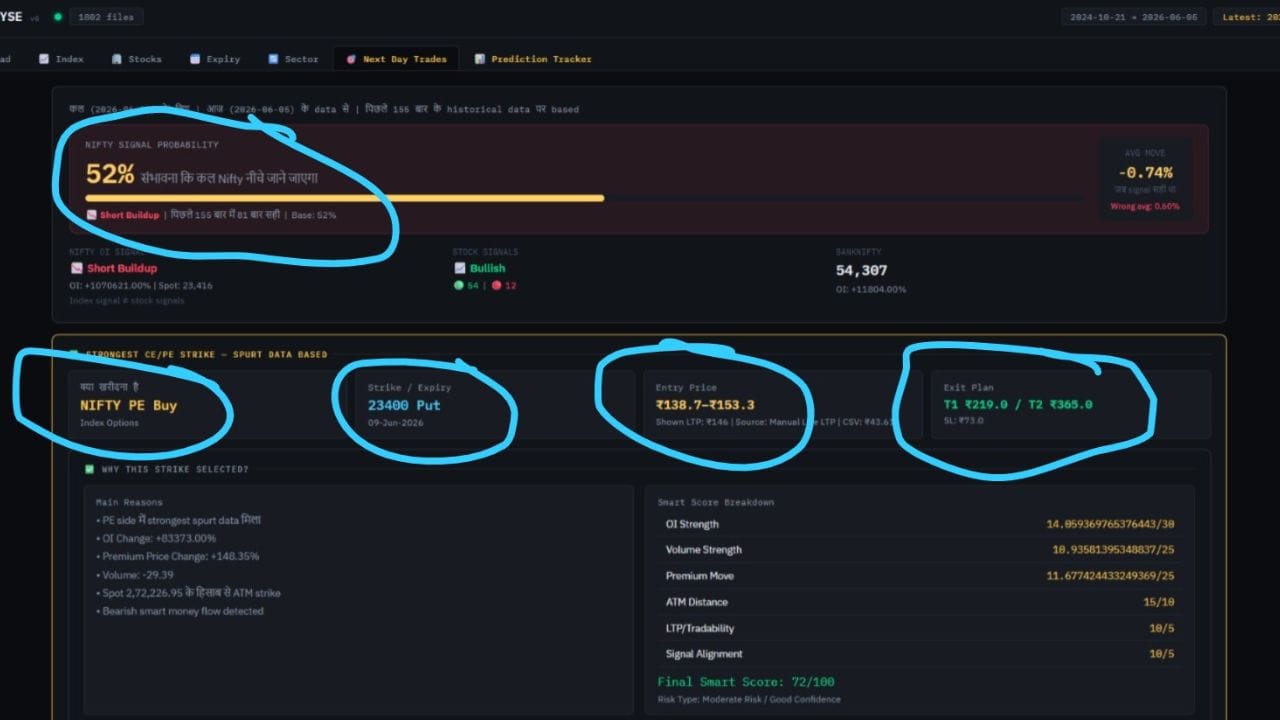Click the Premium Price Change: +148.35% reason
This screenshot has width=1280, height=720.
(177, 557)
